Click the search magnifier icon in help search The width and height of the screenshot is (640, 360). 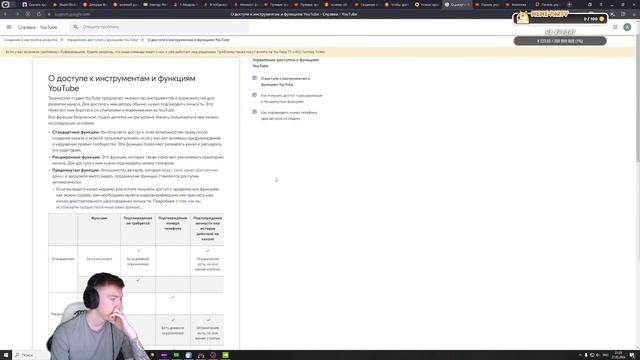(76, 27)
